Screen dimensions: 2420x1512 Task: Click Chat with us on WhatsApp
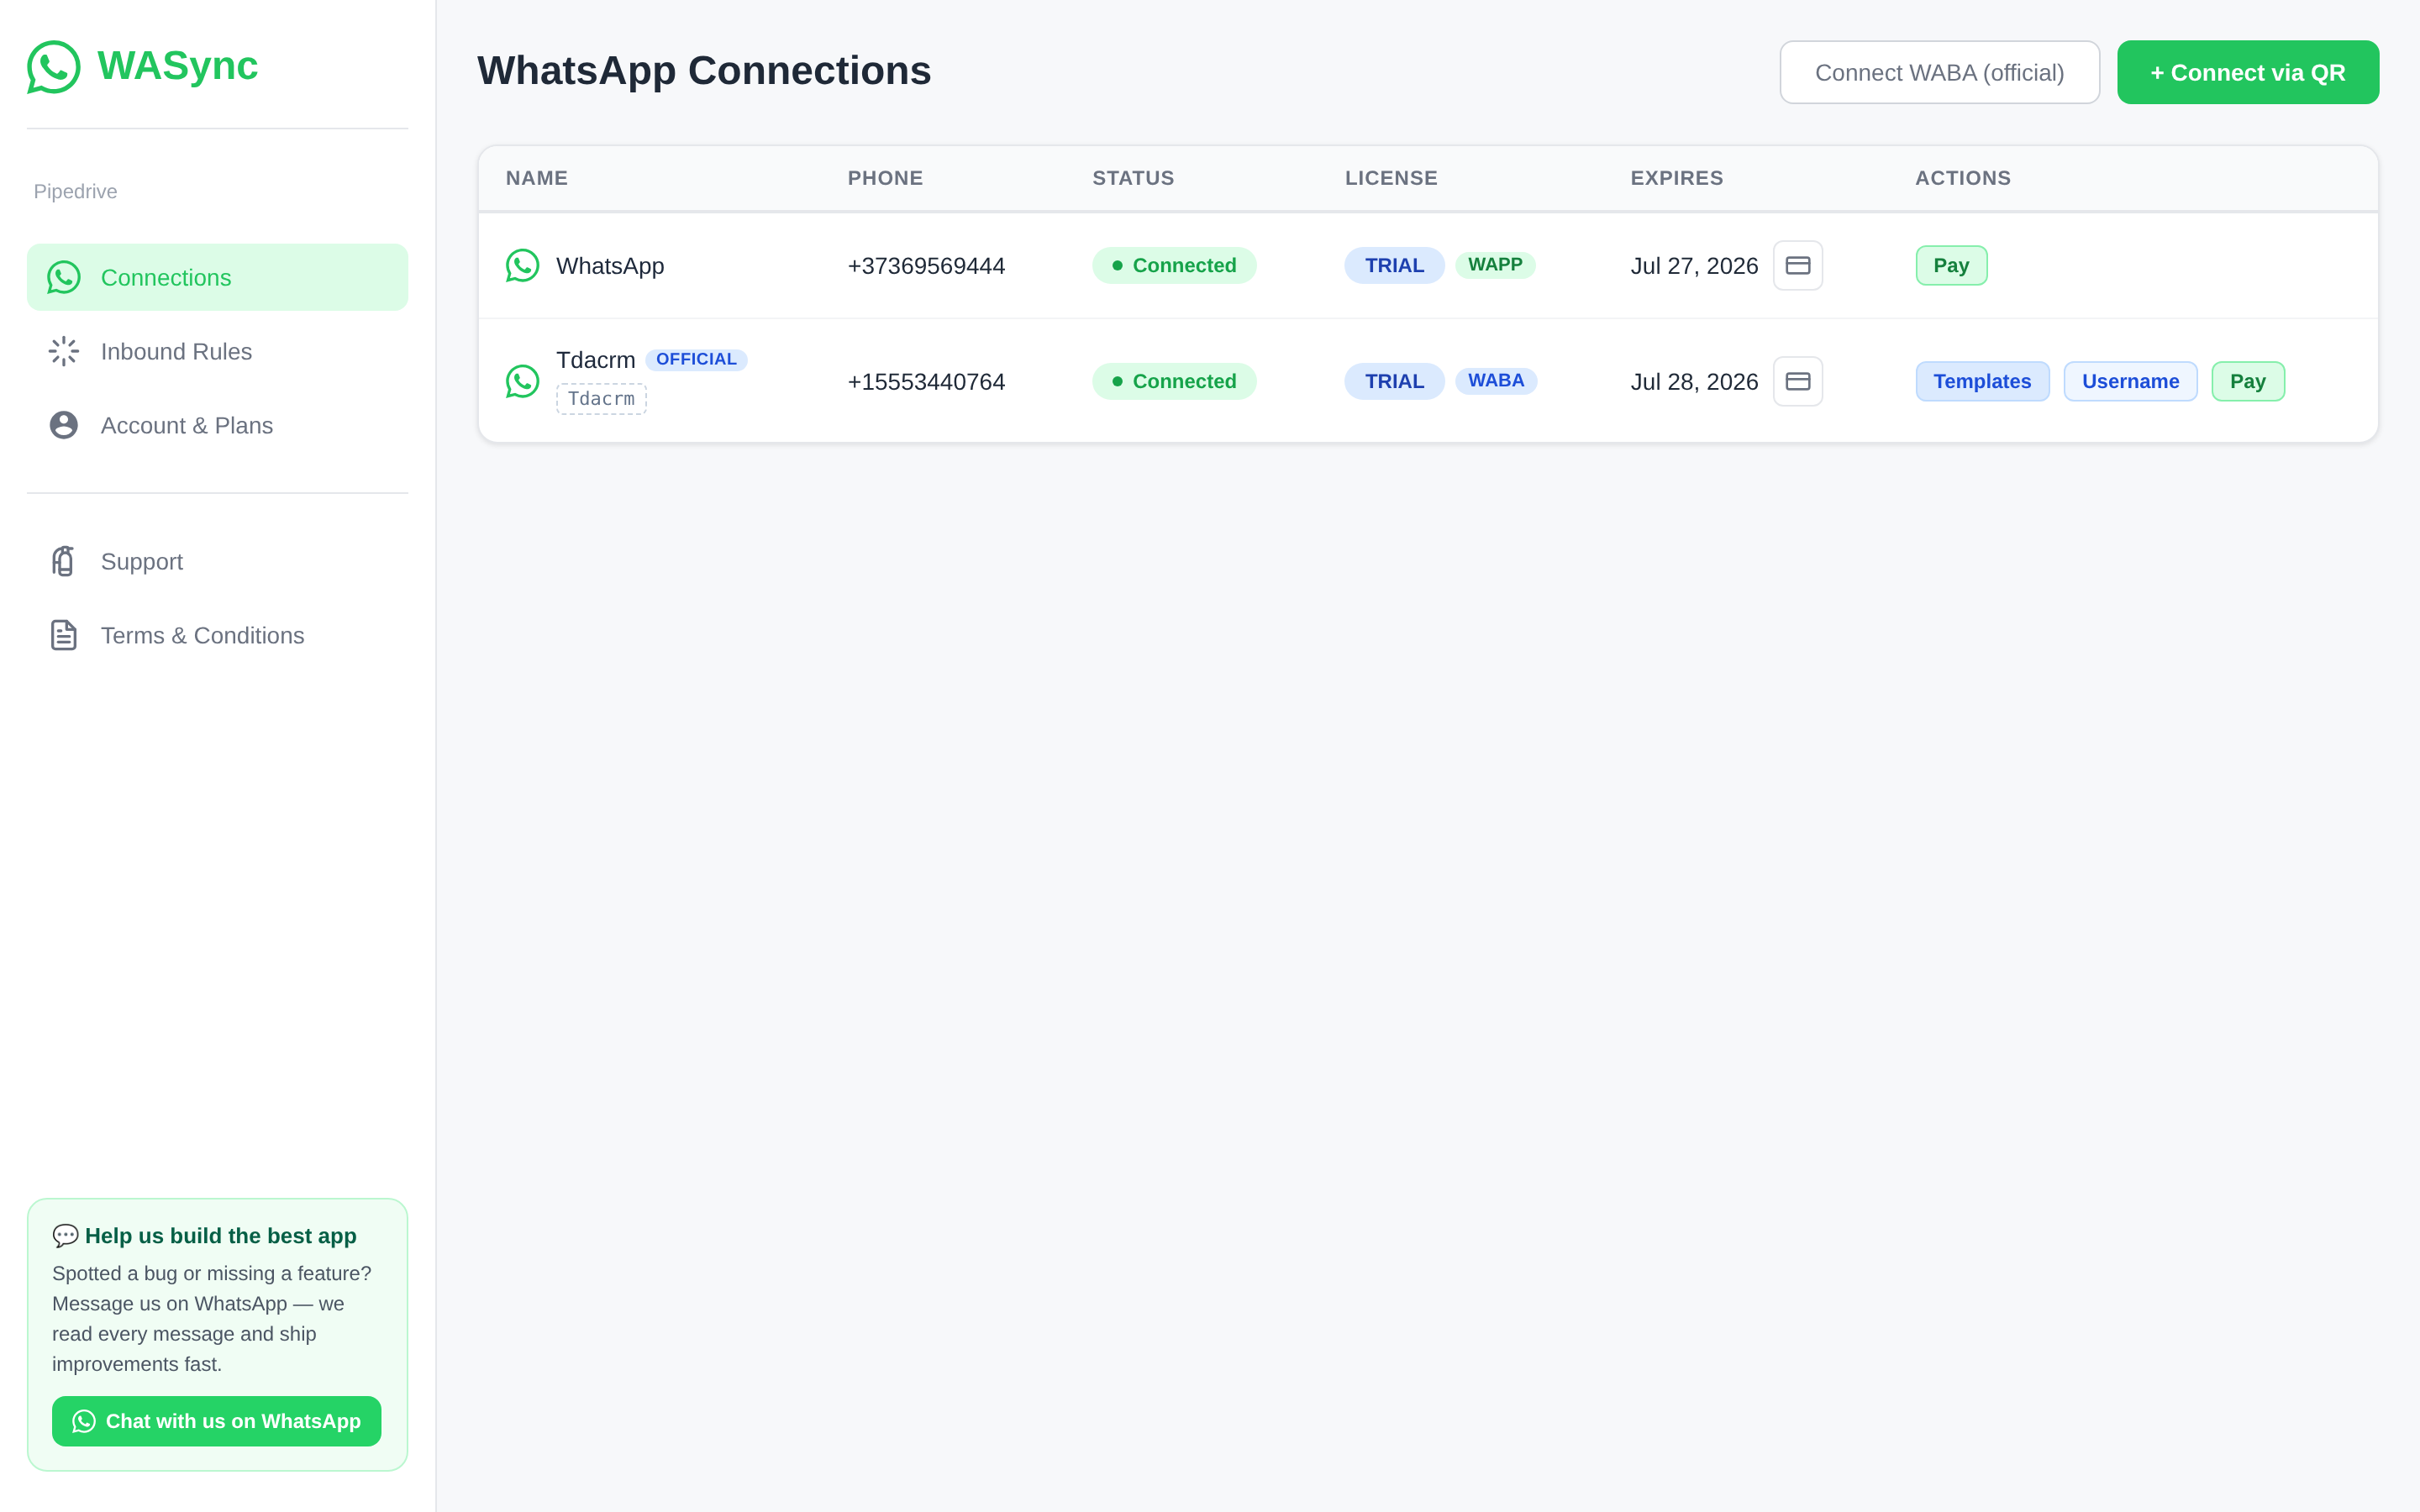coord(217,1421)
